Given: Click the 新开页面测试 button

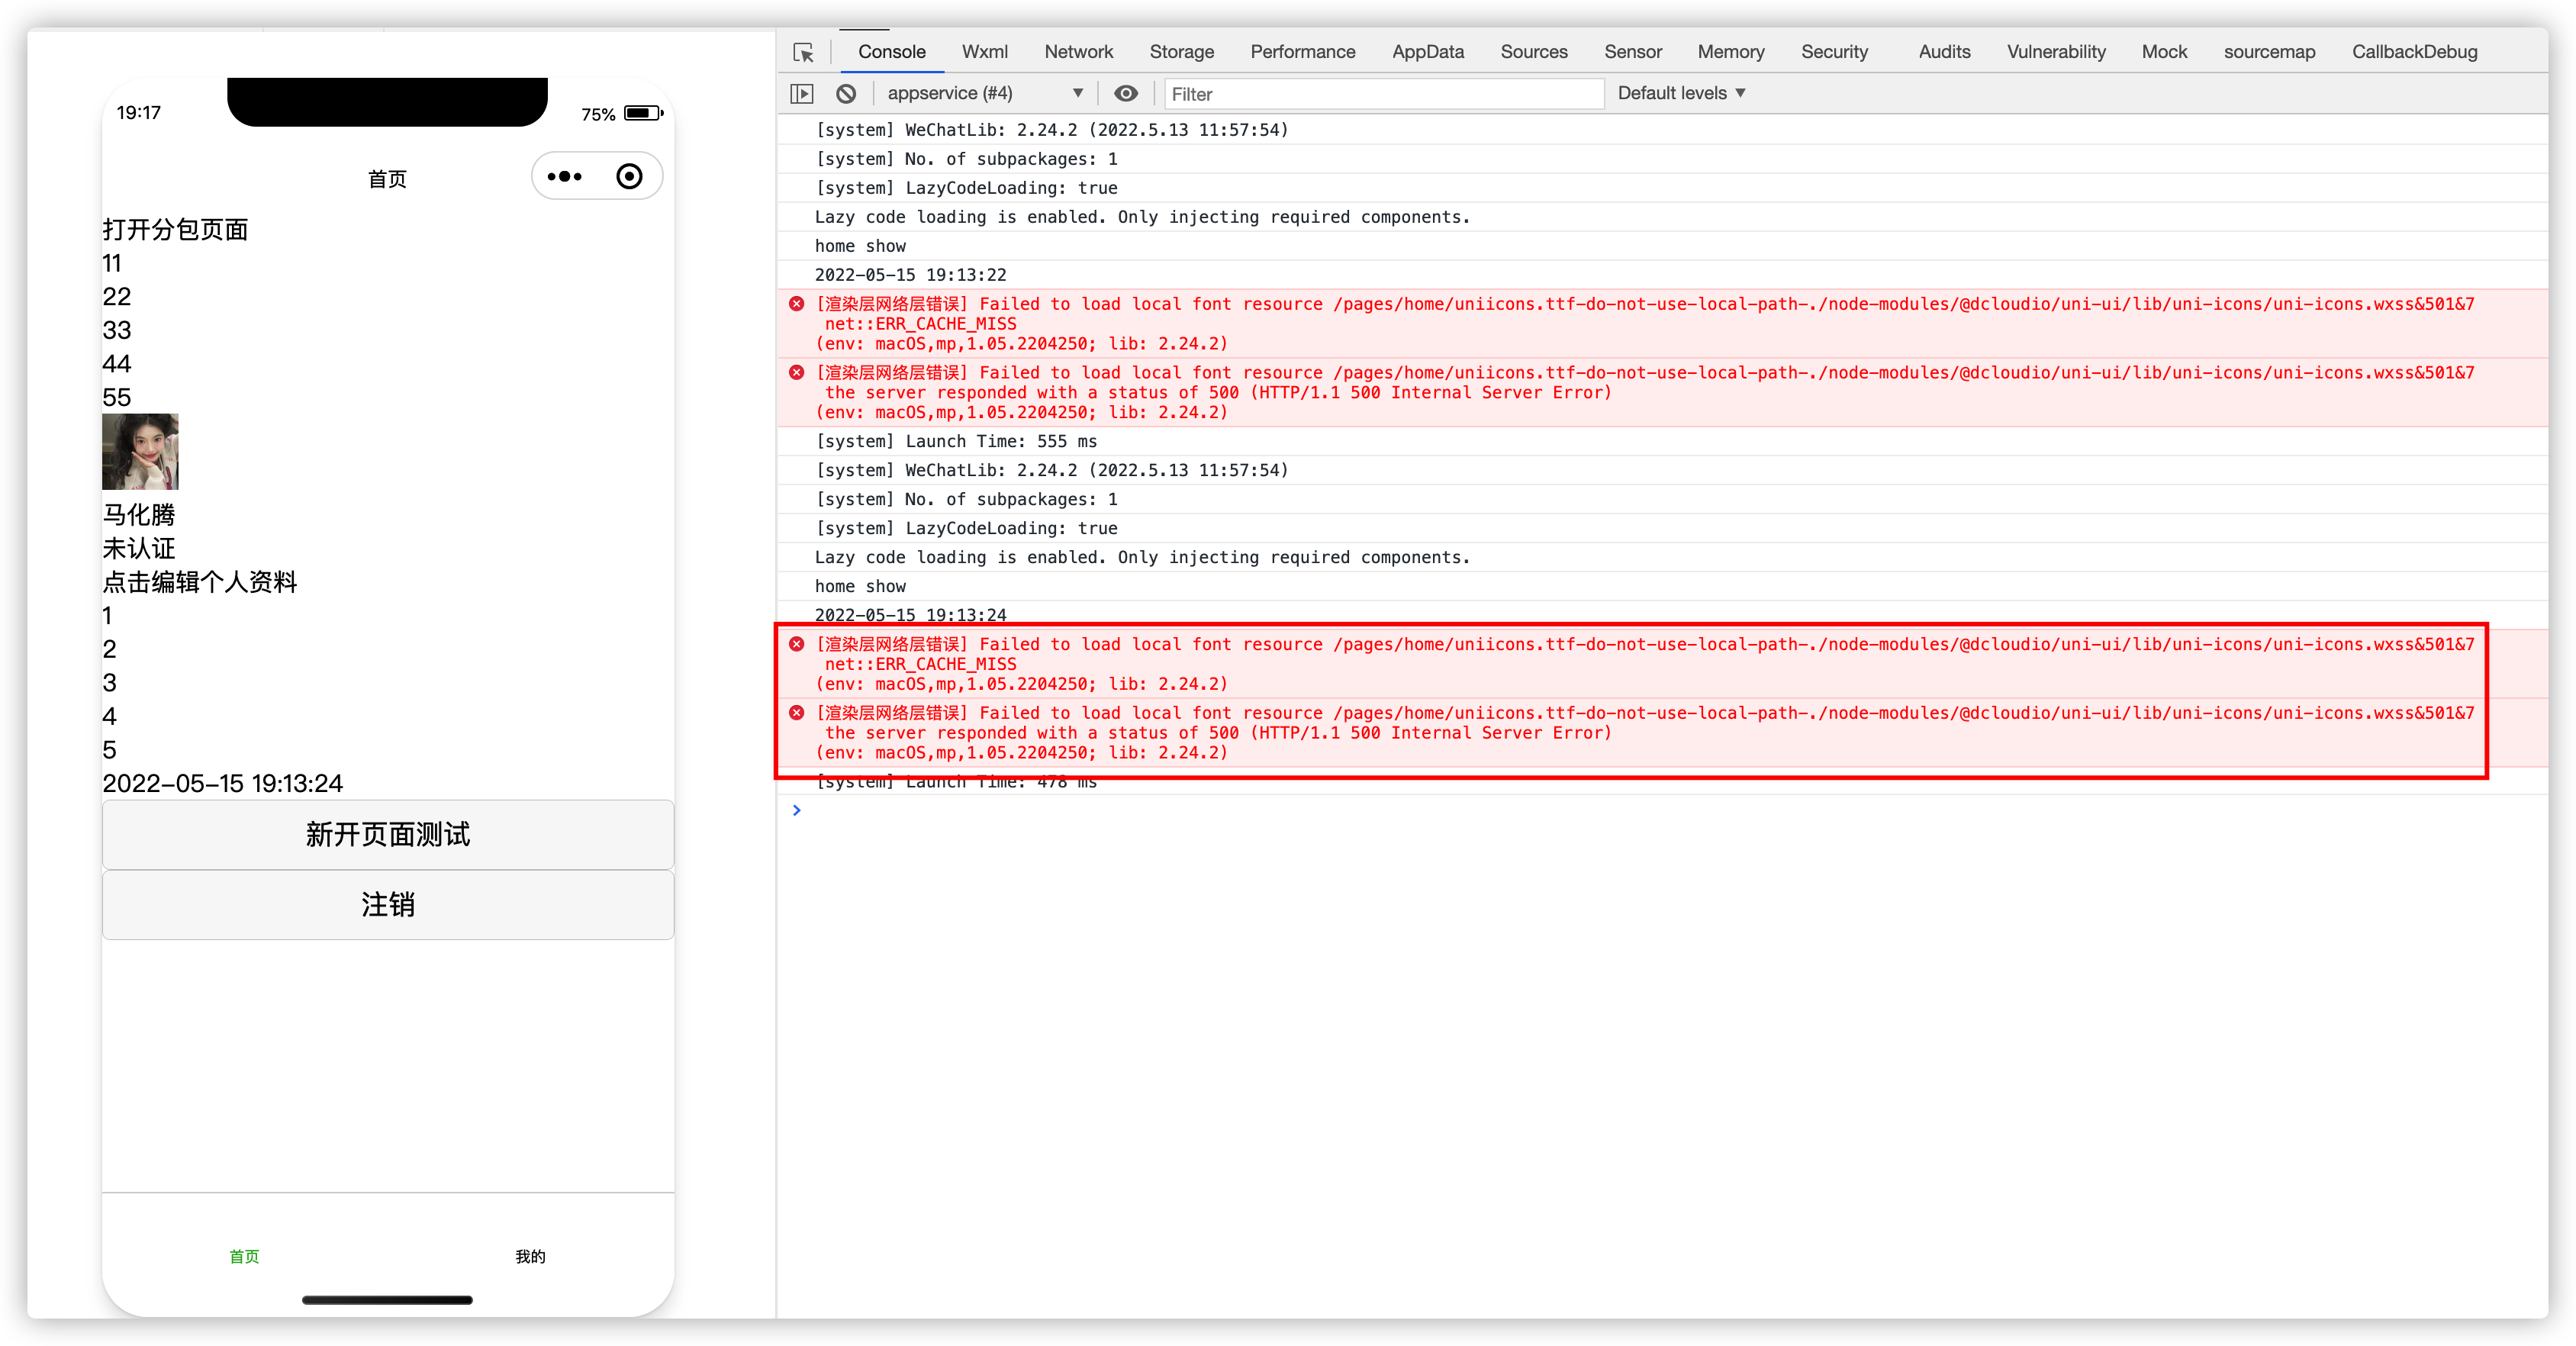Looking at the screenshot, I should 387,835.
